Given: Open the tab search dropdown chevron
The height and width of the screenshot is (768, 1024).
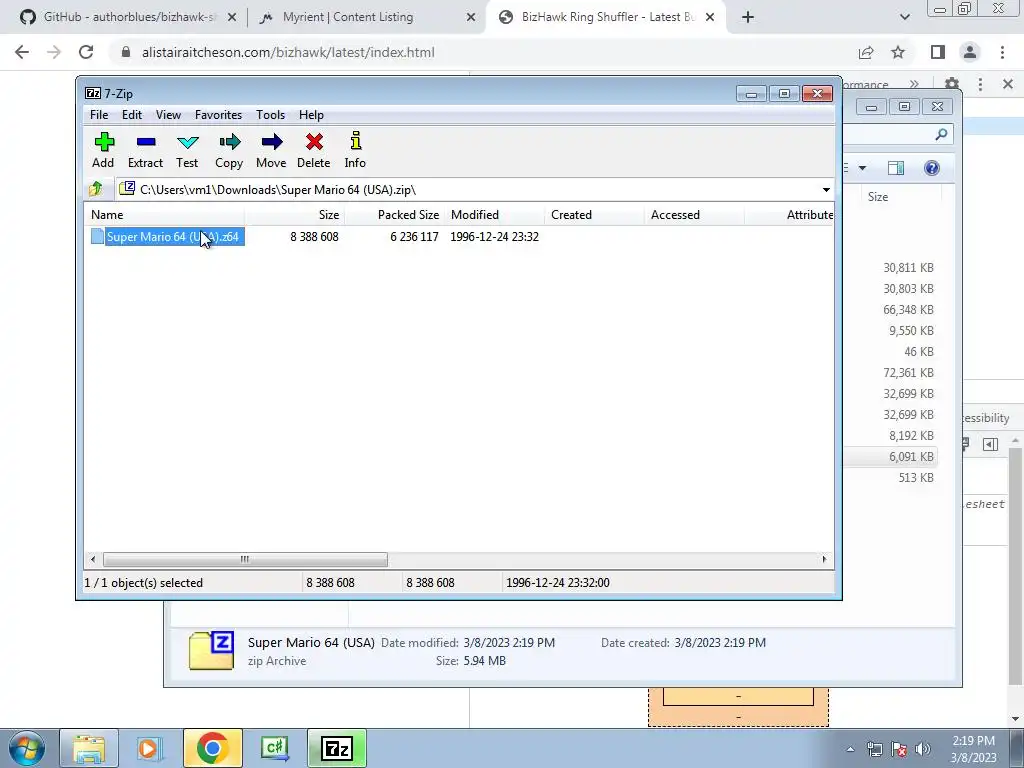Looking at the screenshot, I should (x=904, y=18).
